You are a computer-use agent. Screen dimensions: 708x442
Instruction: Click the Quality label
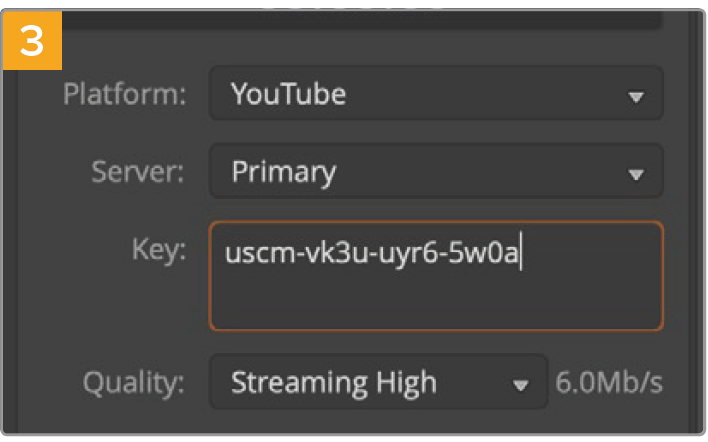[136, 382]
